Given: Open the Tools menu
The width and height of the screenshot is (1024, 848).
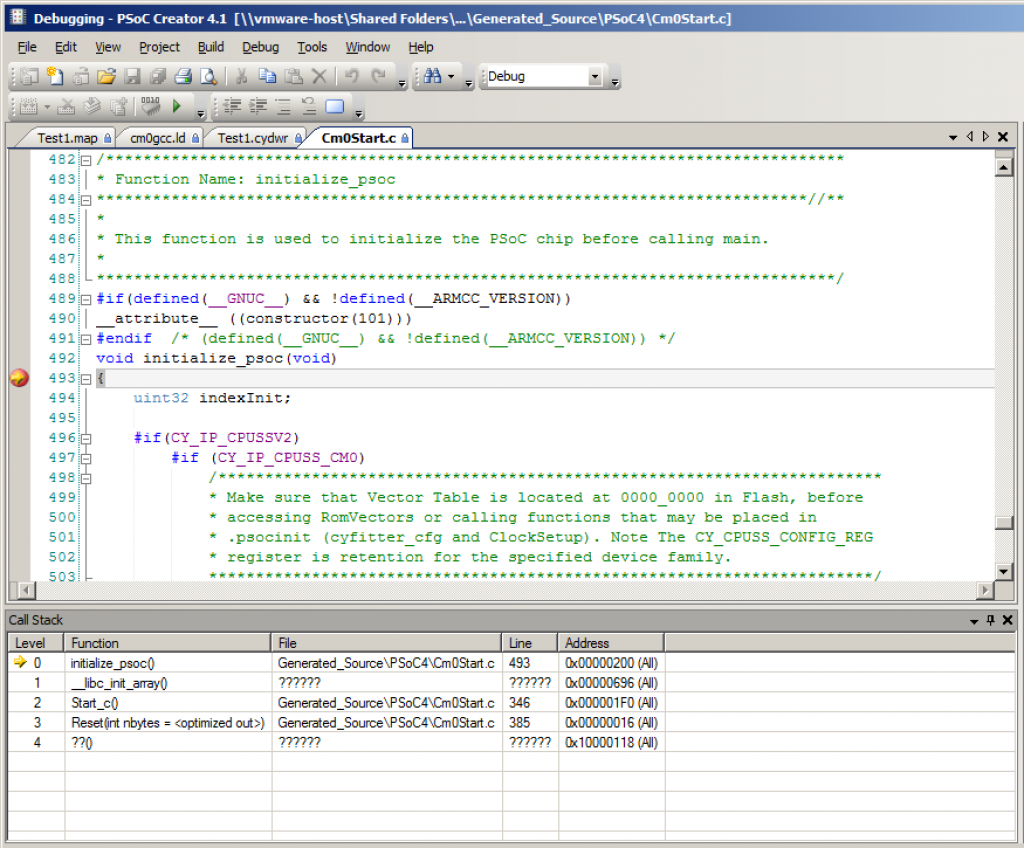Looking at the screenshot, I should tap(312, 47).
